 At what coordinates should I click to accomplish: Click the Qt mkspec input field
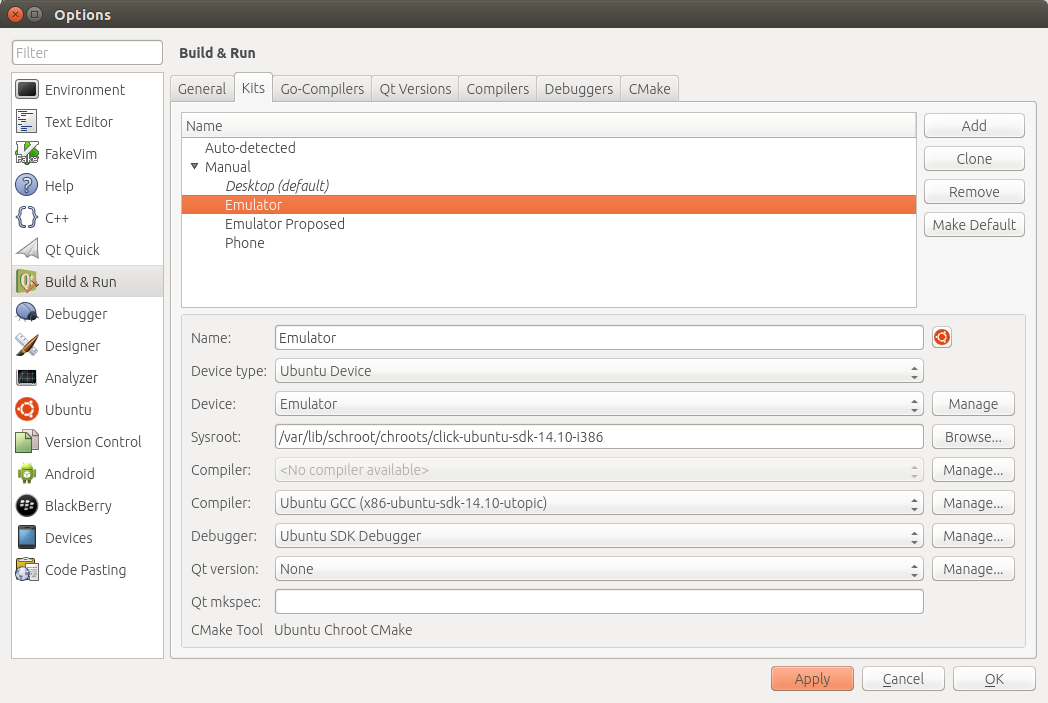point(598,602)
